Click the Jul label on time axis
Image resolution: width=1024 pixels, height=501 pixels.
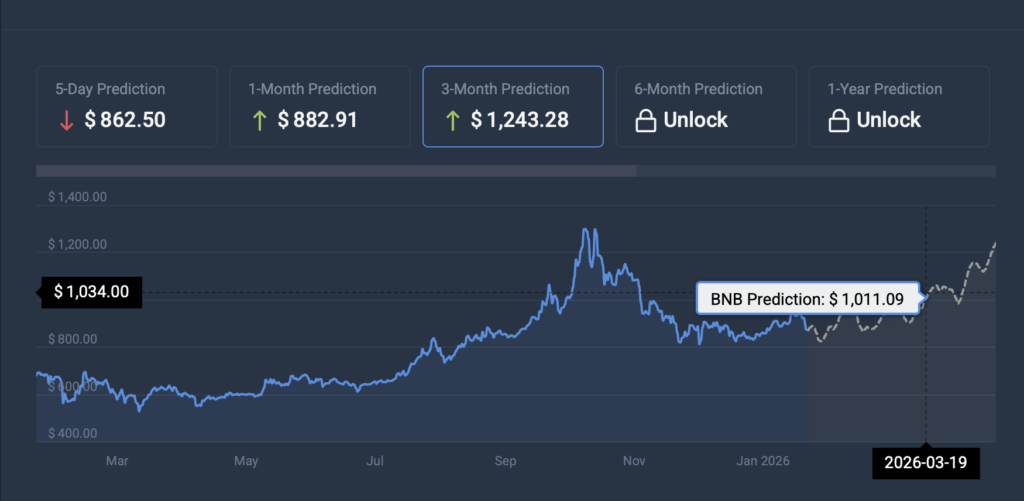coord(375,461)
